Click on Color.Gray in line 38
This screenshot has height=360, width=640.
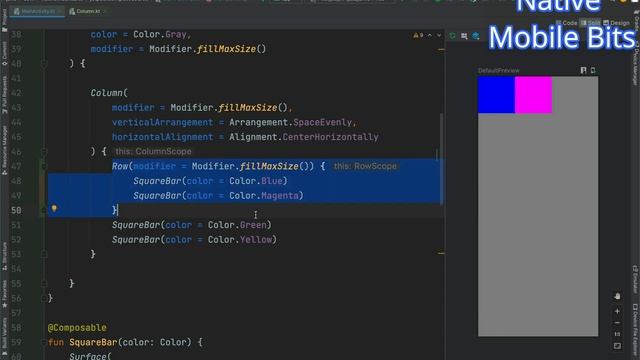pyautogui.click(x=160, y=34)
